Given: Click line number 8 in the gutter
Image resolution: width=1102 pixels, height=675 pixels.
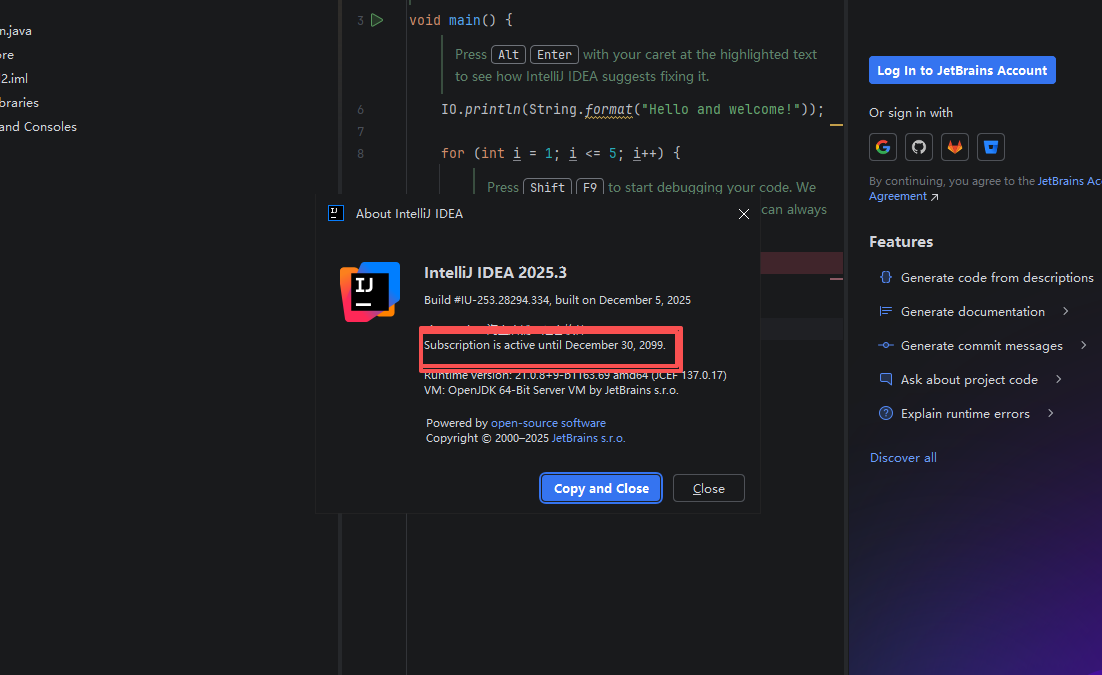Looking at the screenshot, I should click(361, 153).
